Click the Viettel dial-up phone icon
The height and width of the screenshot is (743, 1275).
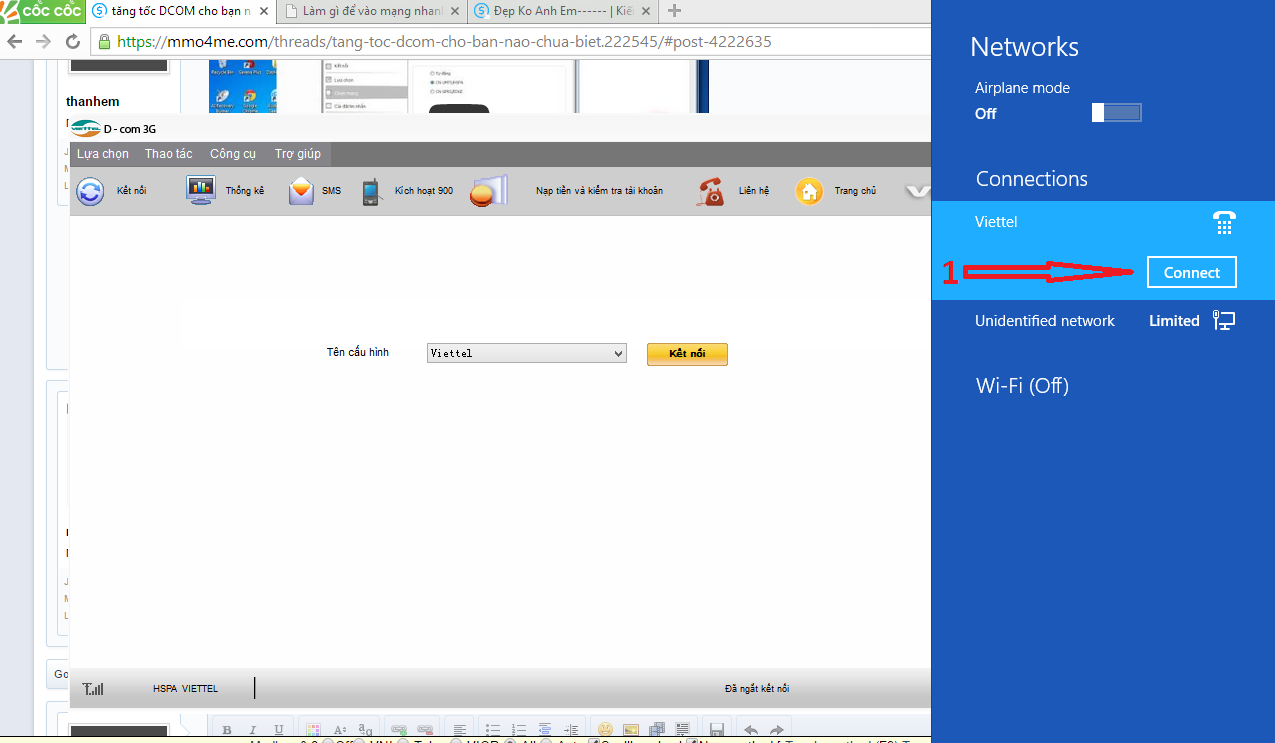1225,222
